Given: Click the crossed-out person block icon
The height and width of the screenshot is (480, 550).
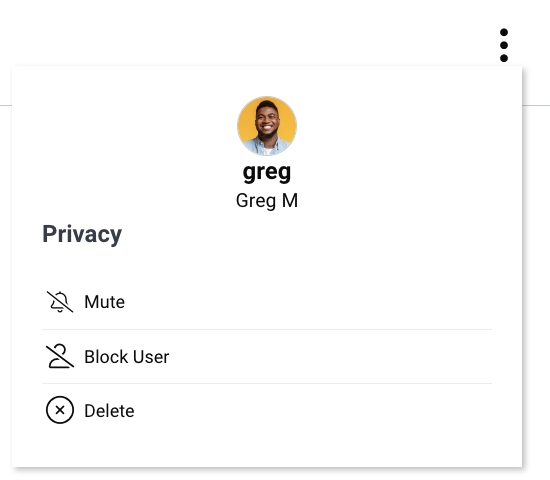Looking at the screenshot, I should (60, 356).
